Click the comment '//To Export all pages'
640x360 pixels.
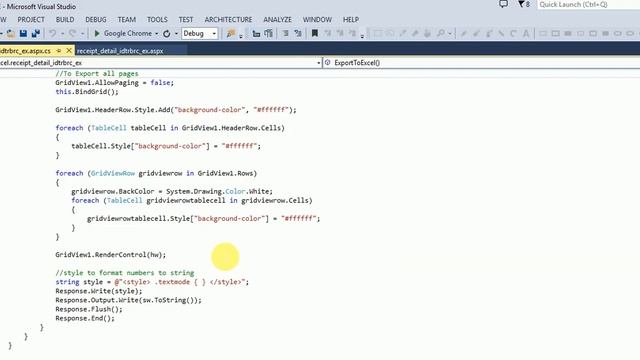[x=97, y=73]
